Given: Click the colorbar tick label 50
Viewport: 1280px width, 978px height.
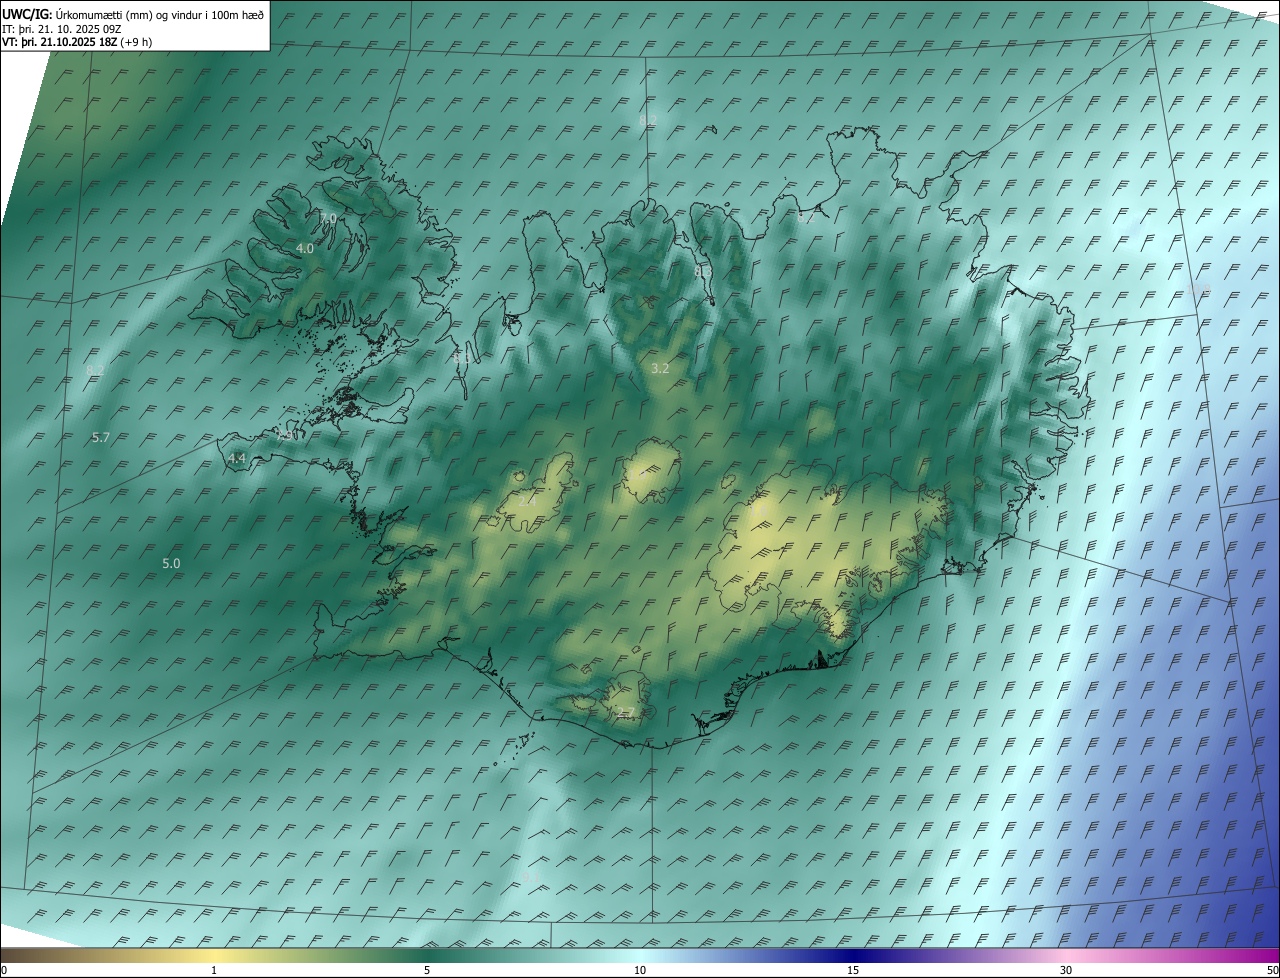Looking at the screenshot, I should (x=1272, y=970).
